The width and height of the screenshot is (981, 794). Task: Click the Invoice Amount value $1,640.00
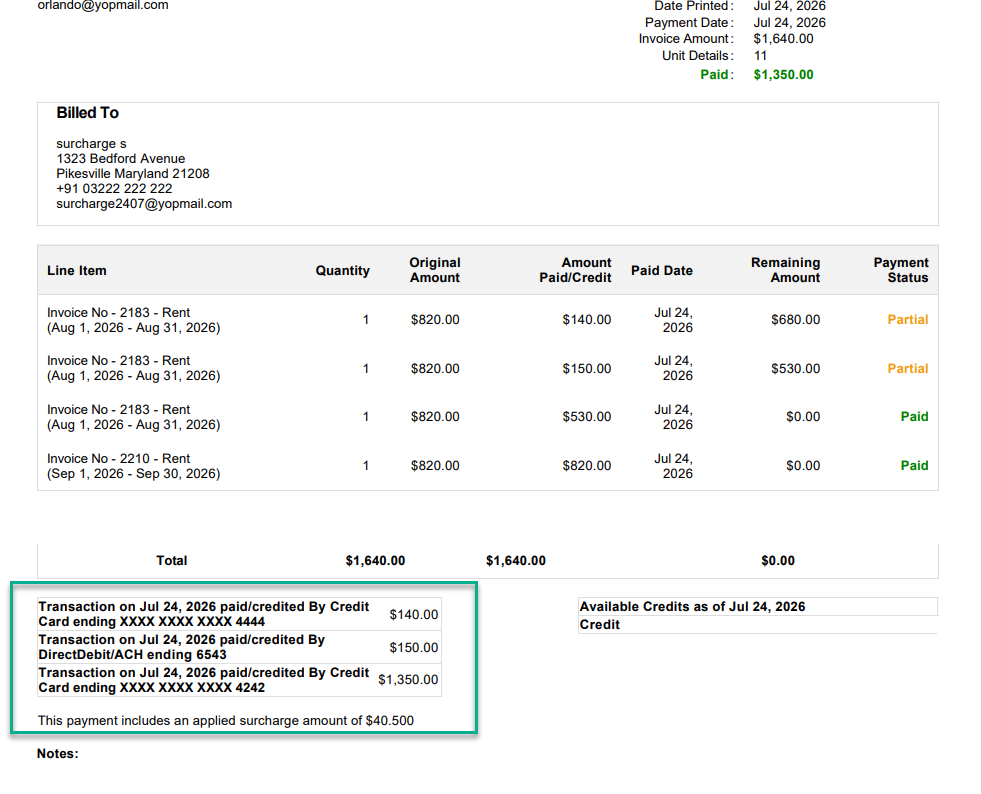tap(783, 39)
